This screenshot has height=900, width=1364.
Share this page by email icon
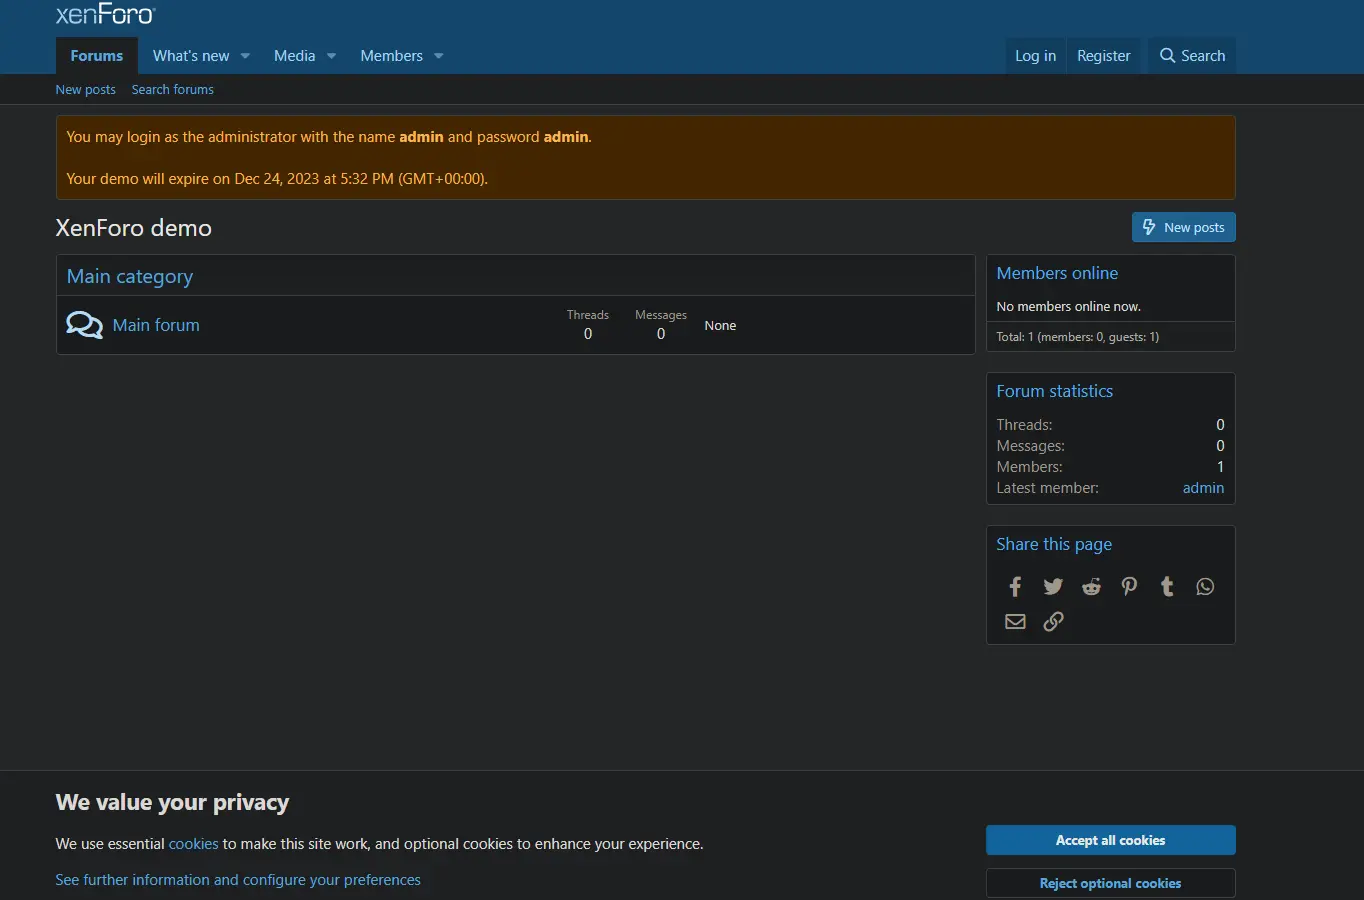point(1015,622)
